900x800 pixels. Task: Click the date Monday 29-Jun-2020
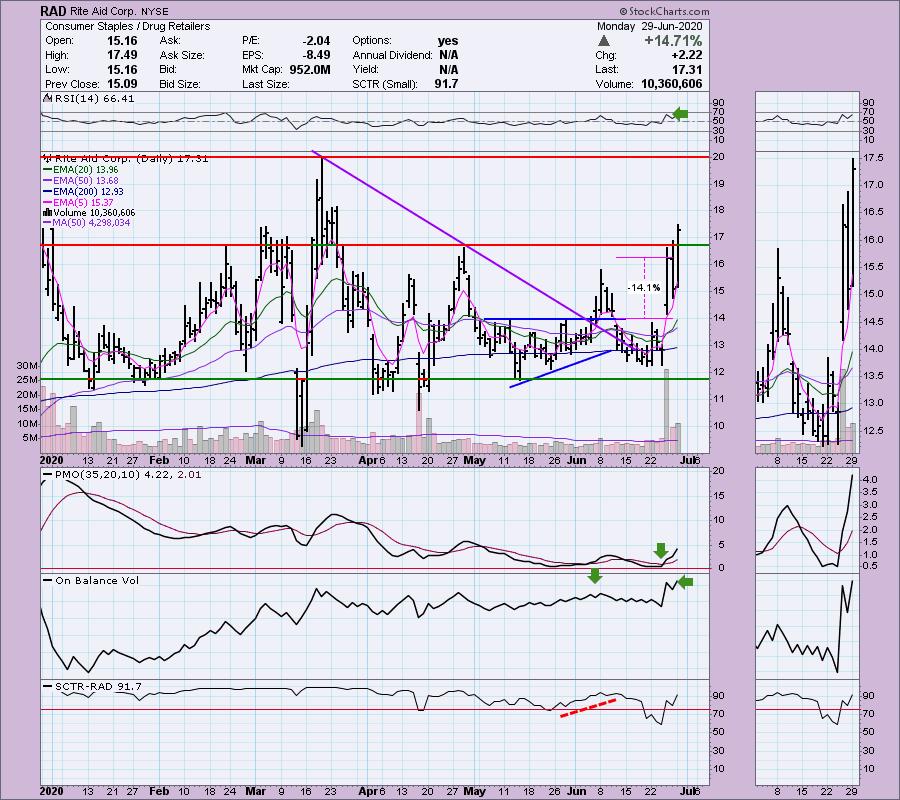649,26
